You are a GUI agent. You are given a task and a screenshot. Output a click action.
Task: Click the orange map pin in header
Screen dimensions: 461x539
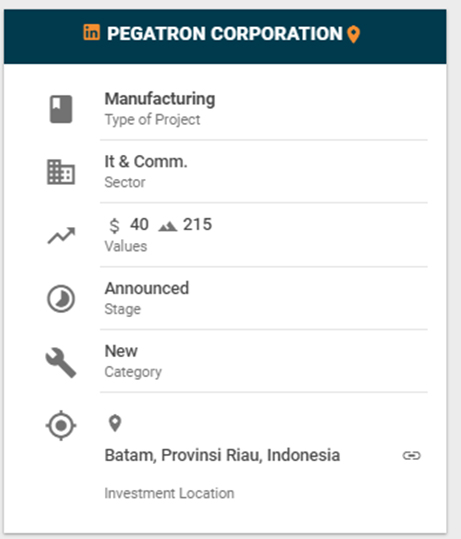[353, 35]
